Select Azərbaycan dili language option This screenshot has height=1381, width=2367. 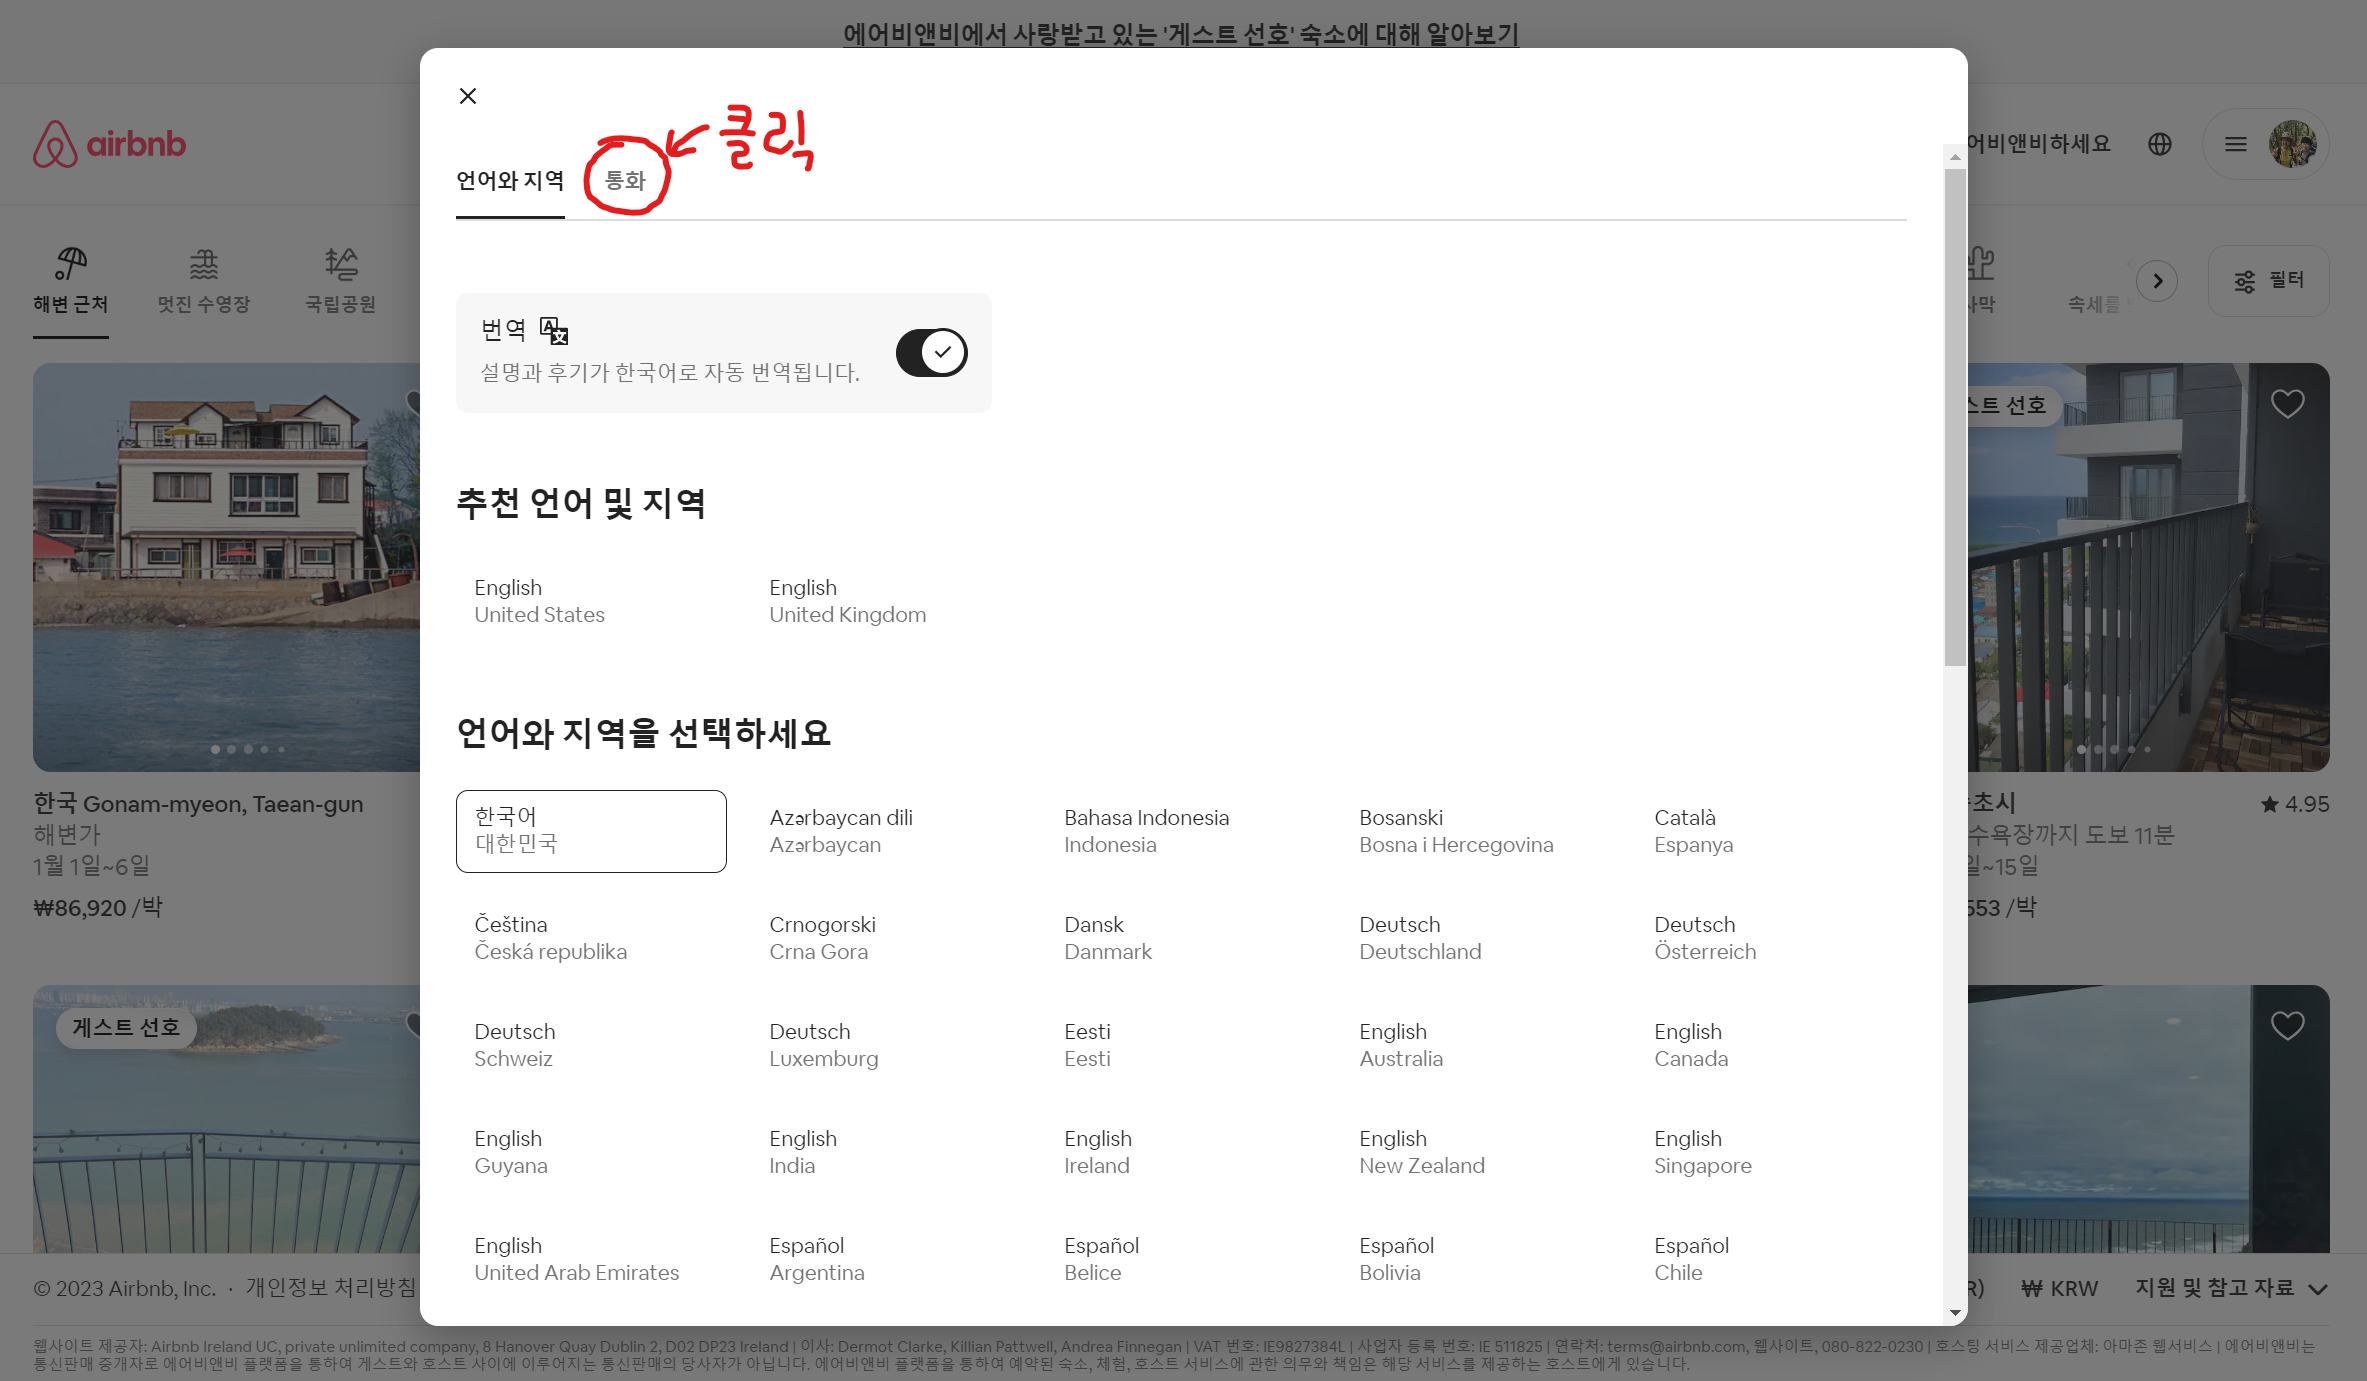(886, 831)
